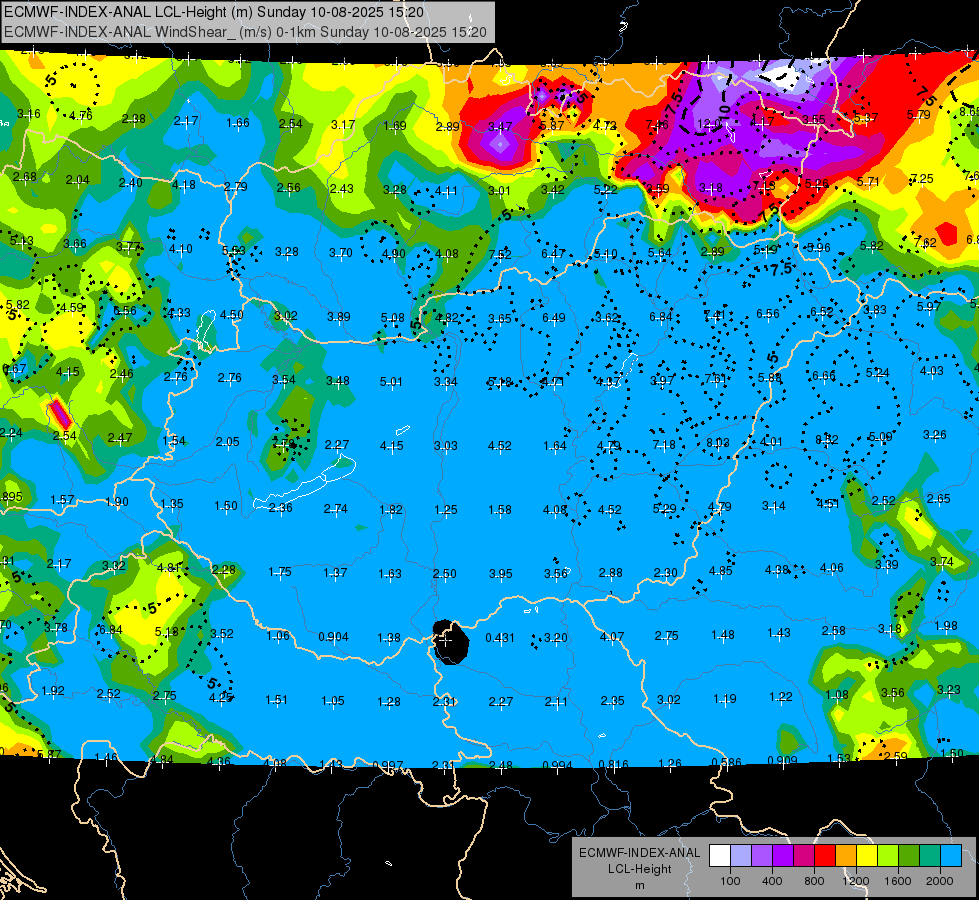The image size is (979, 900).
Task: Click the wind shear value 5.29
Action: point(664,509)
